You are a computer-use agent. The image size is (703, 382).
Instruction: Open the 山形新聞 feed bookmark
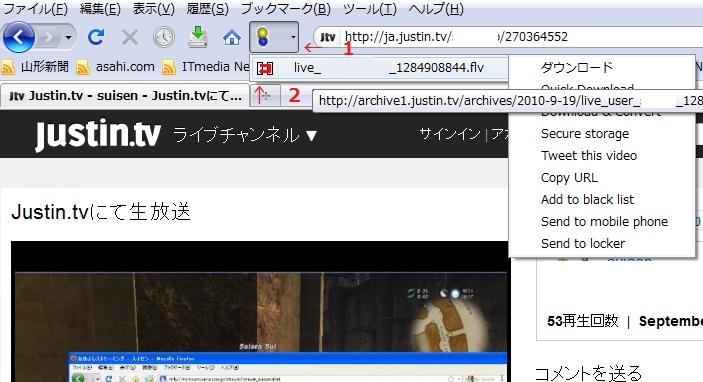coord(35,67)
